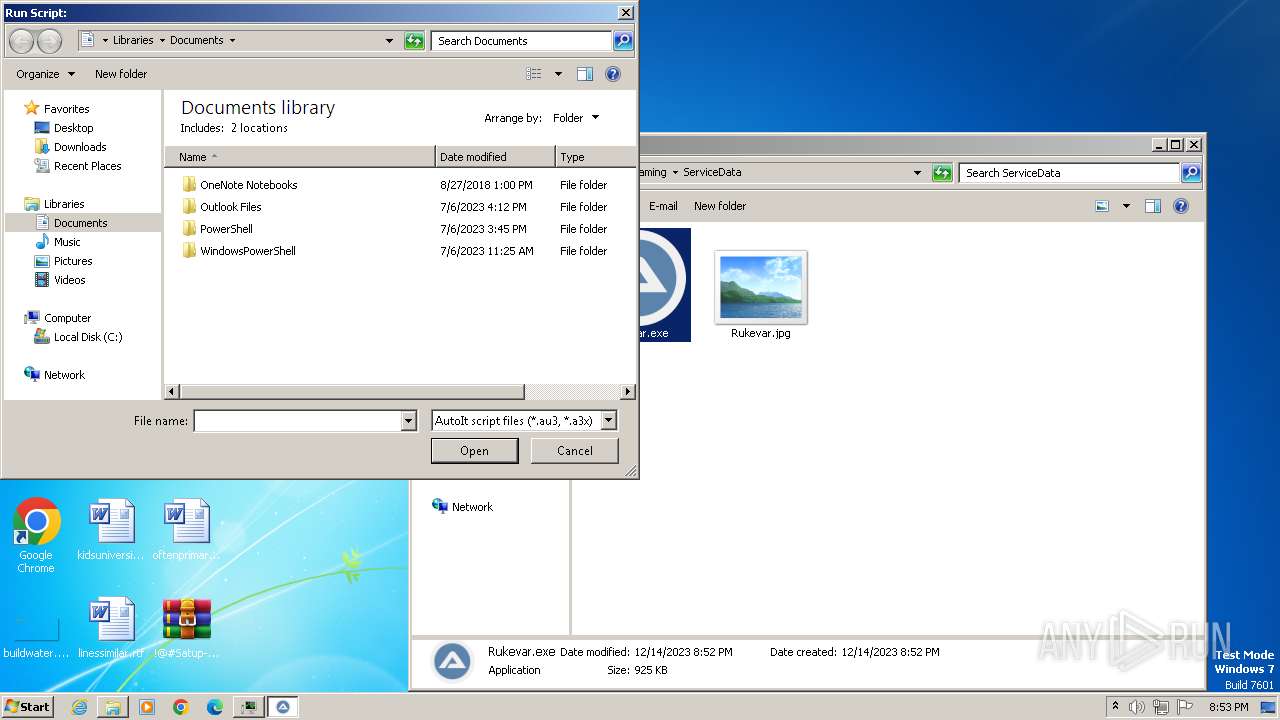1280x720 pixels.
Task: Click the Search ServiceData field
Action: click(x=1068, y=173)
